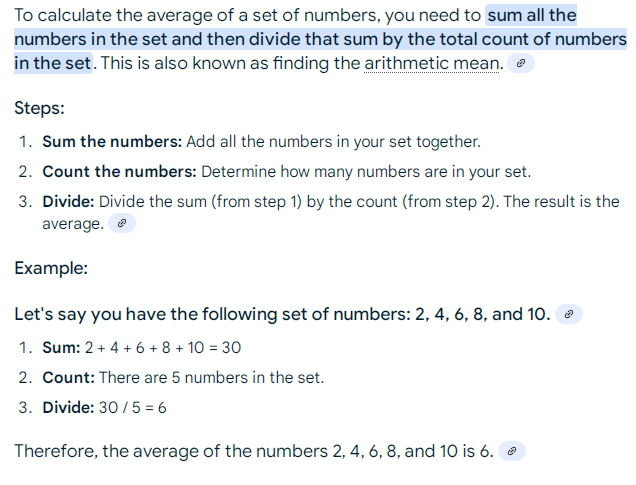Click the 'Steps:' heading

point(39,108)
